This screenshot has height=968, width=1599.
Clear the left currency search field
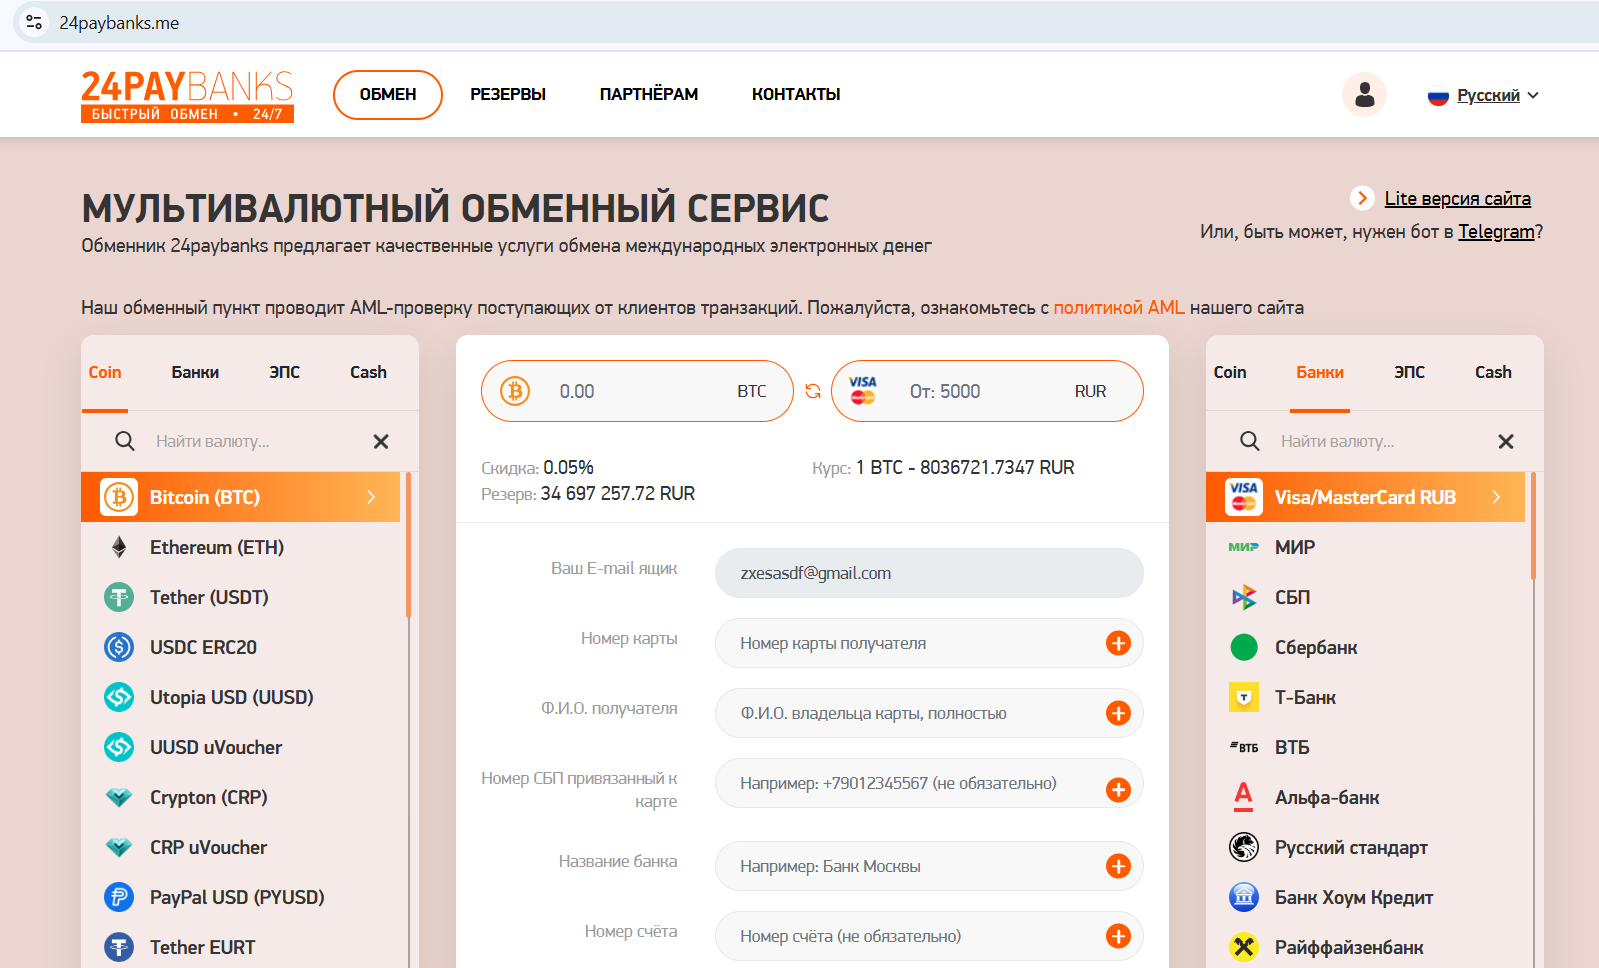381,441
